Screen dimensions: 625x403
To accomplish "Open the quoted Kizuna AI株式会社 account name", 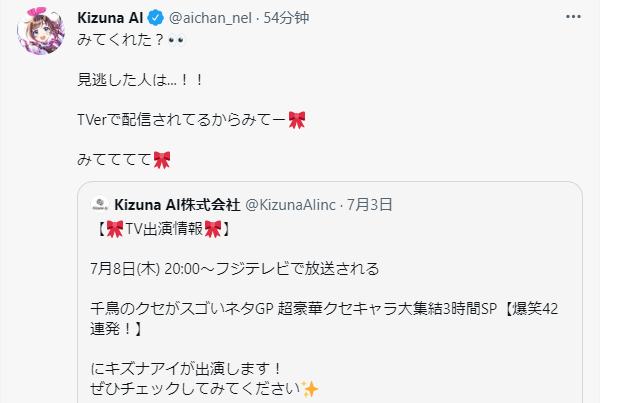I will pyautogui.click(x=177, y=205).
